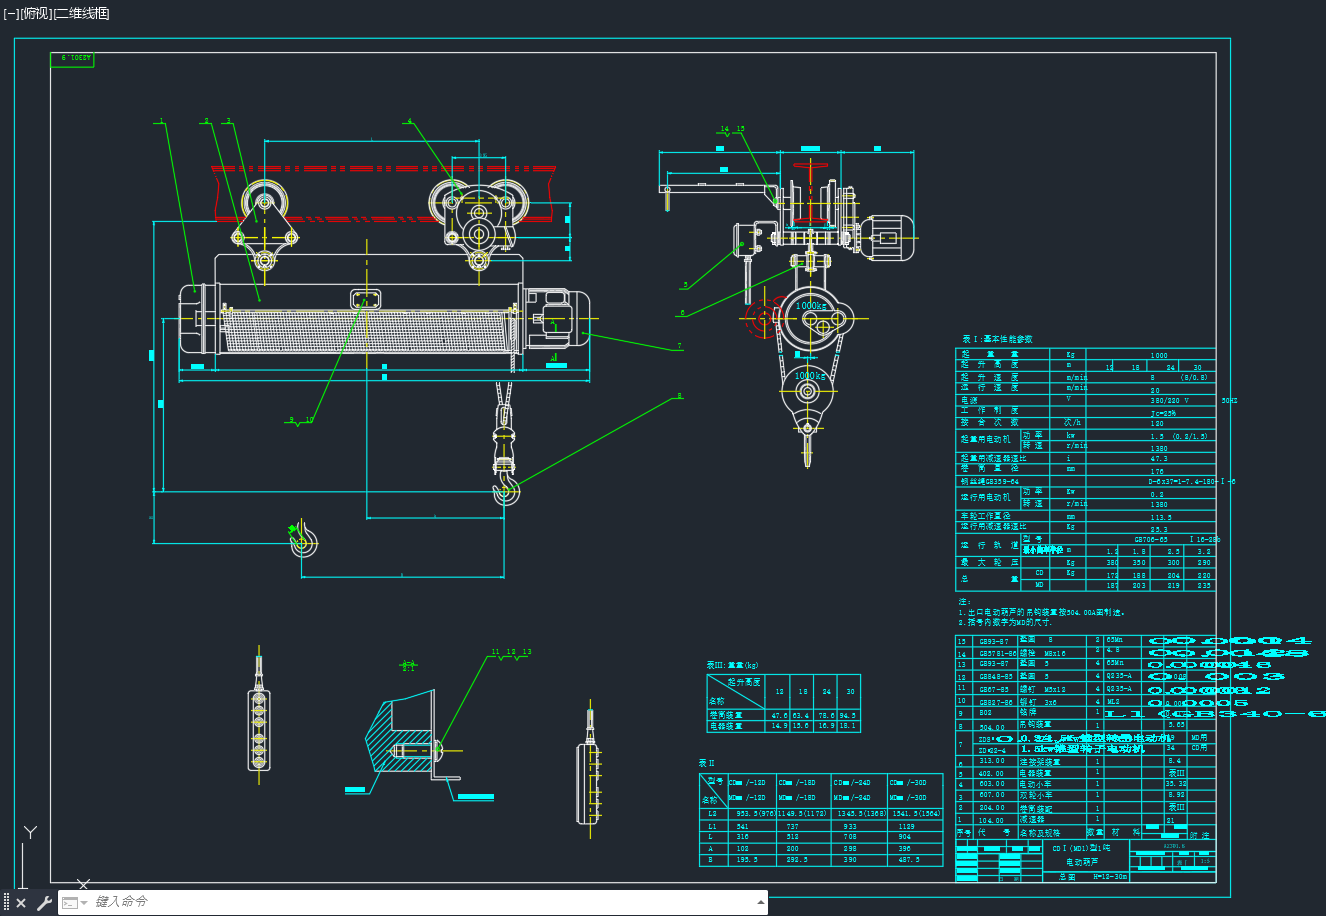Viewport: 1326px width, 916px height.
Task: Select the value 1000 in the parameter table
Action: tap(1159, 355)
